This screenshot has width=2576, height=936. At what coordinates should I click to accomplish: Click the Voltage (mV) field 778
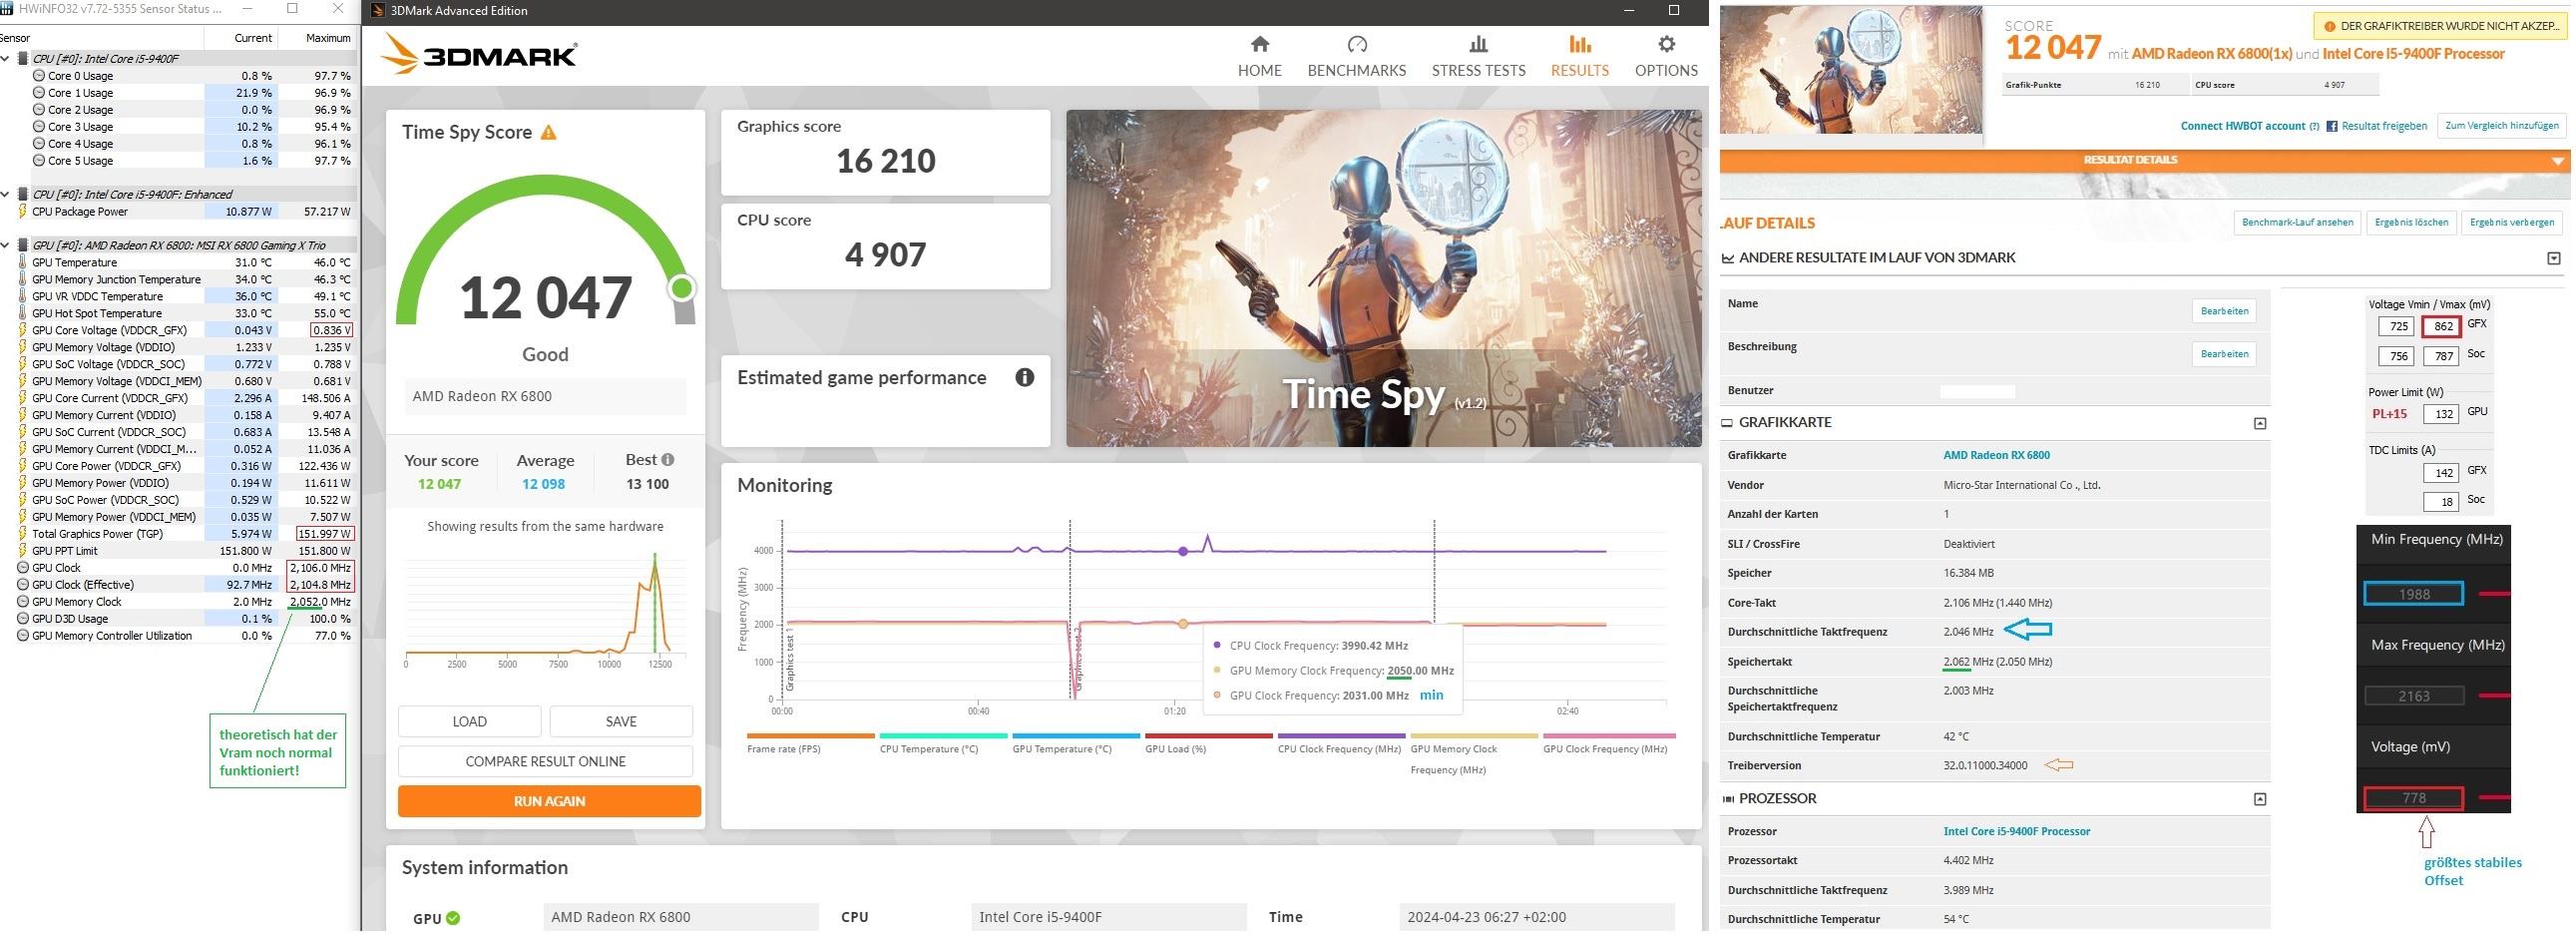point(2413,798)
